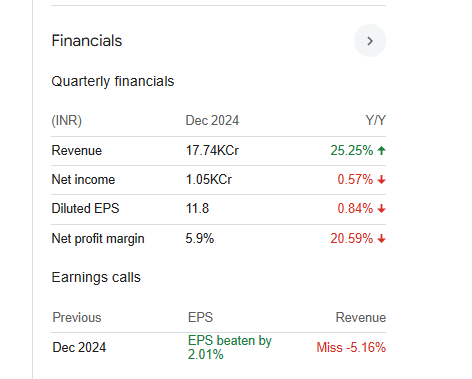Screen dimensions: 472x379
Task: Click the 20.59% margin change figure
Action: coord(352,239)
